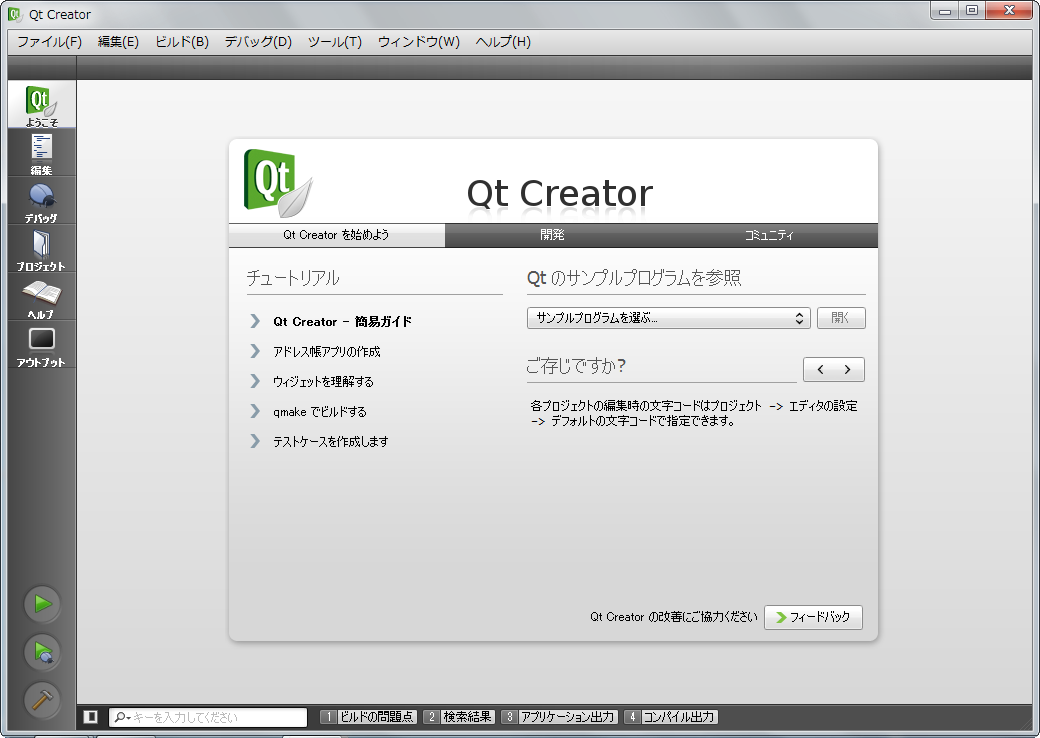Toggle the コンパイル出力 output pane
Screen dimensions: 1040x738
[x=670, y=717]
